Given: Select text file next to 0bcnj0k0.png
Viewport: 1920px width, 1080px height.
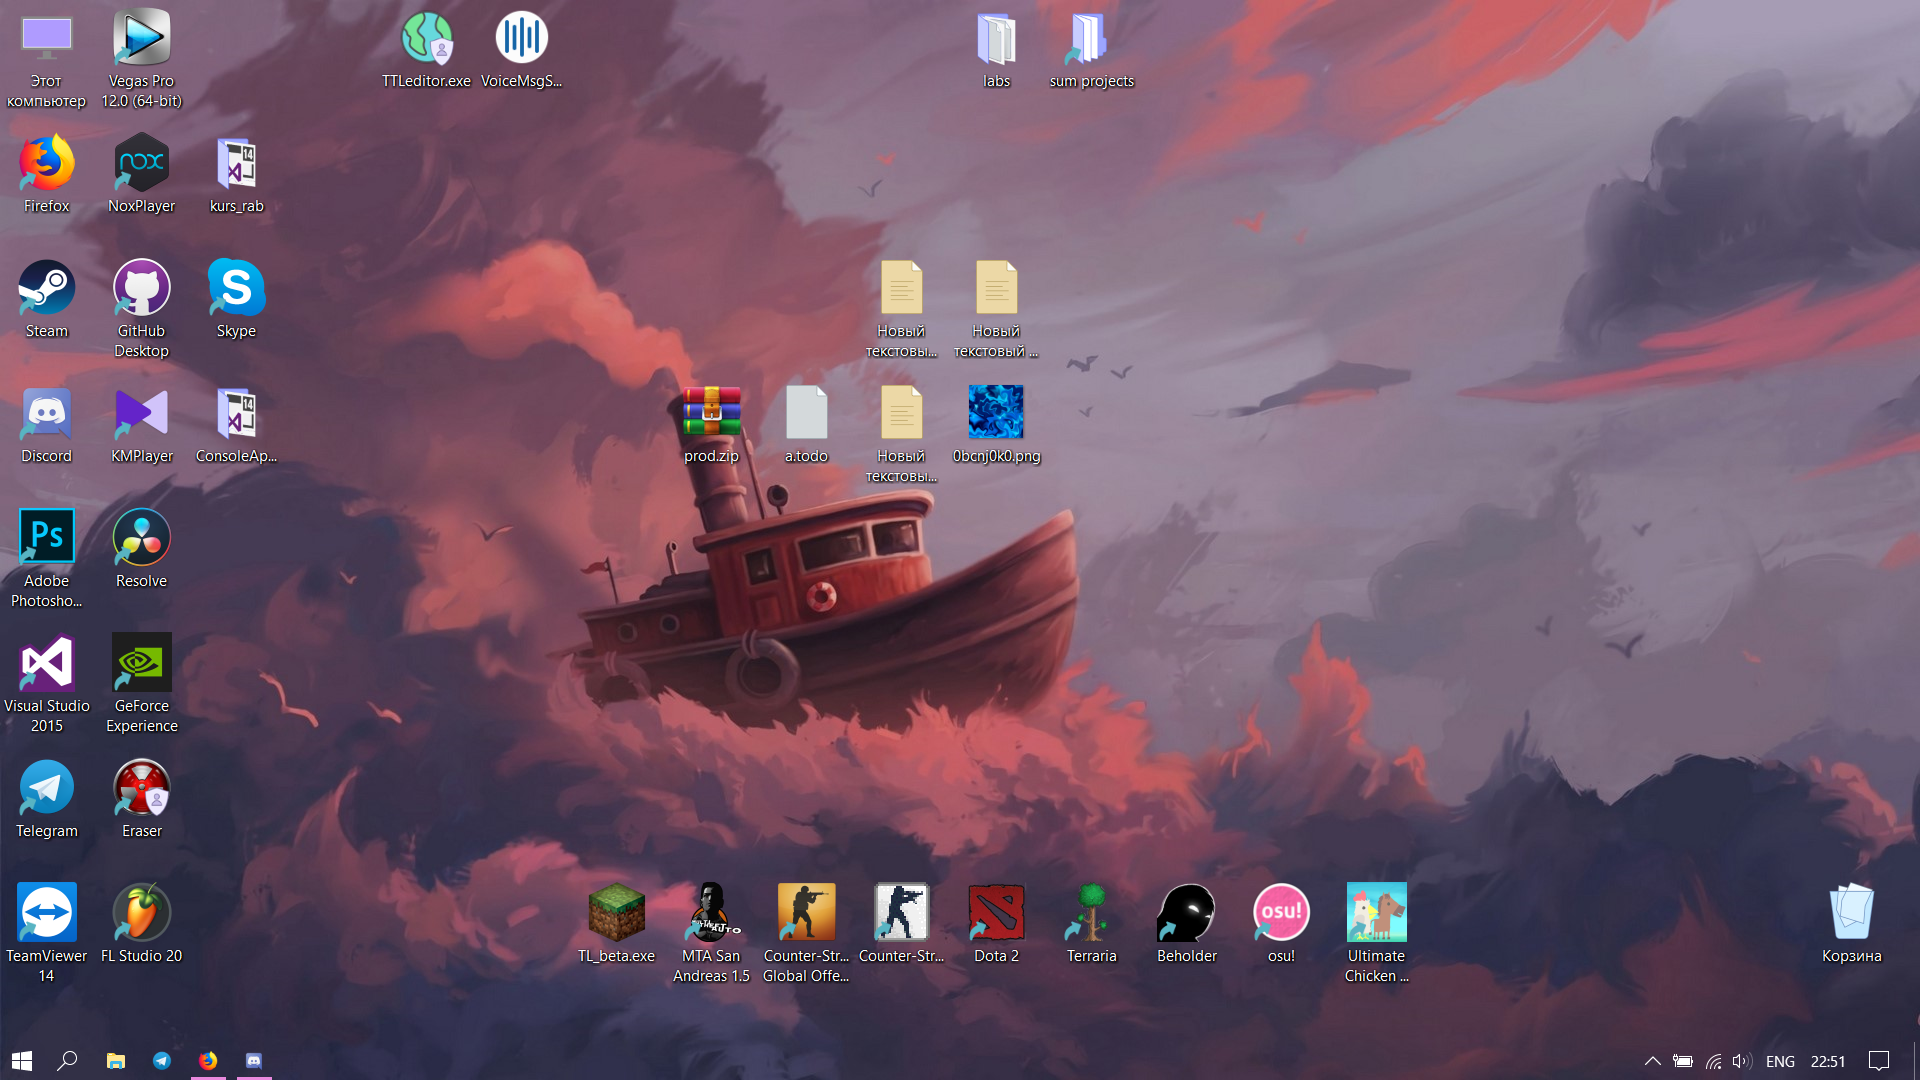Looking at the screenshot, I should (901, 433).
